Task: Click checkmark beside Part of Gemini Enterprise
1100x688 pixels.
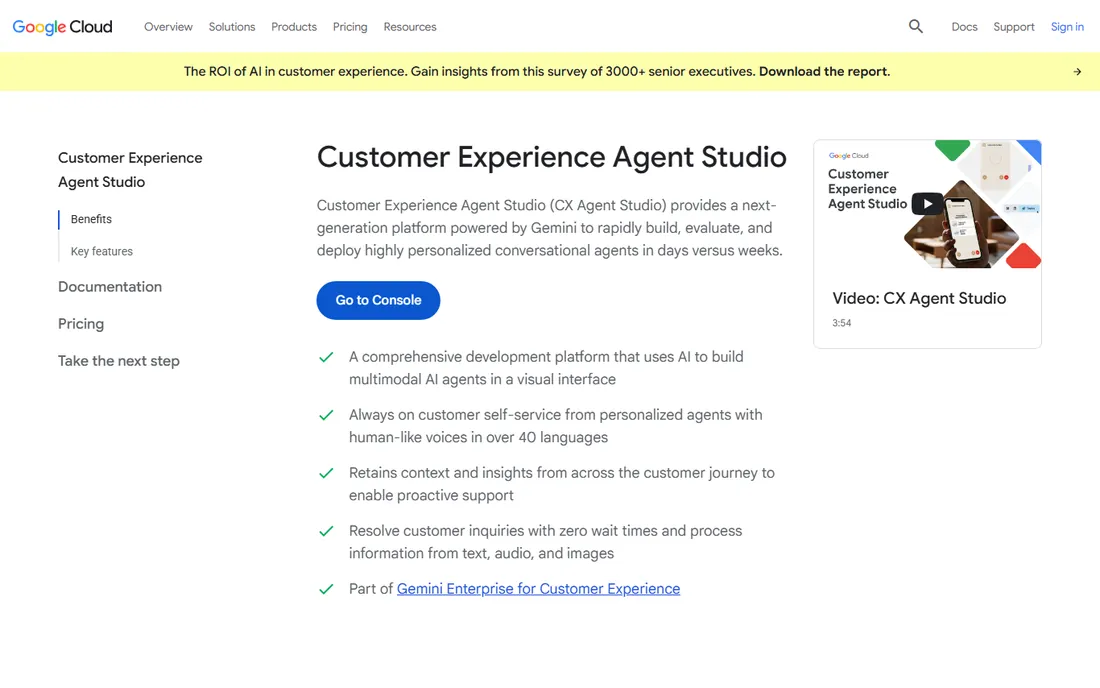Action: click(x=326, y=589)
